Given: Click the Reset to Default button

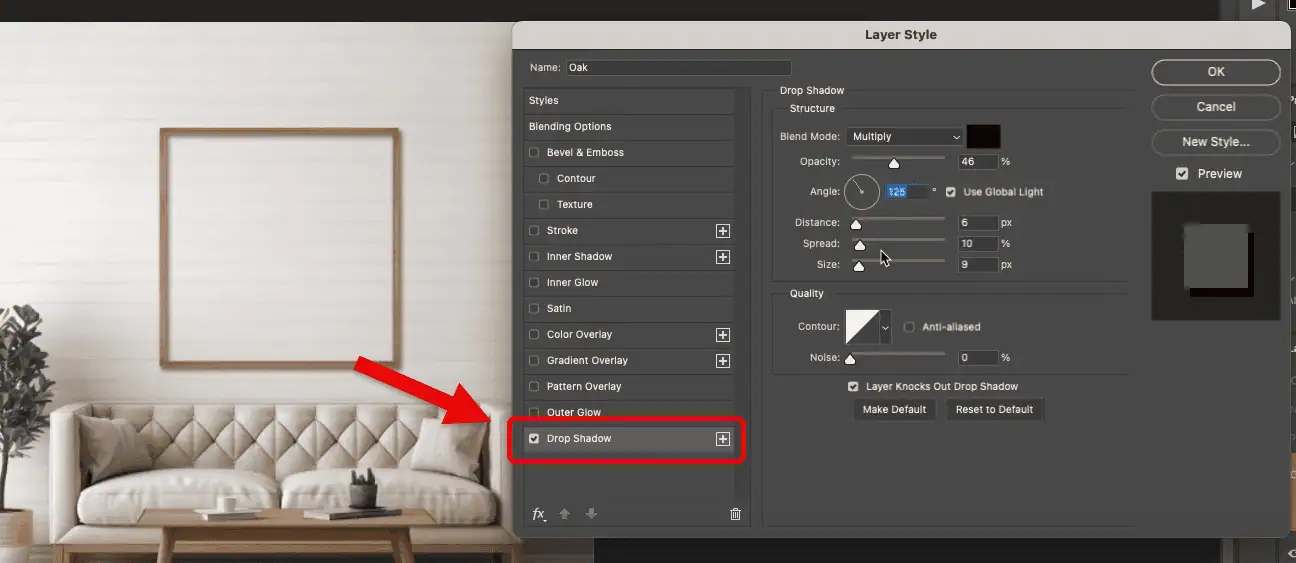Looking at the screenshot, I should [x=994, y=410].
